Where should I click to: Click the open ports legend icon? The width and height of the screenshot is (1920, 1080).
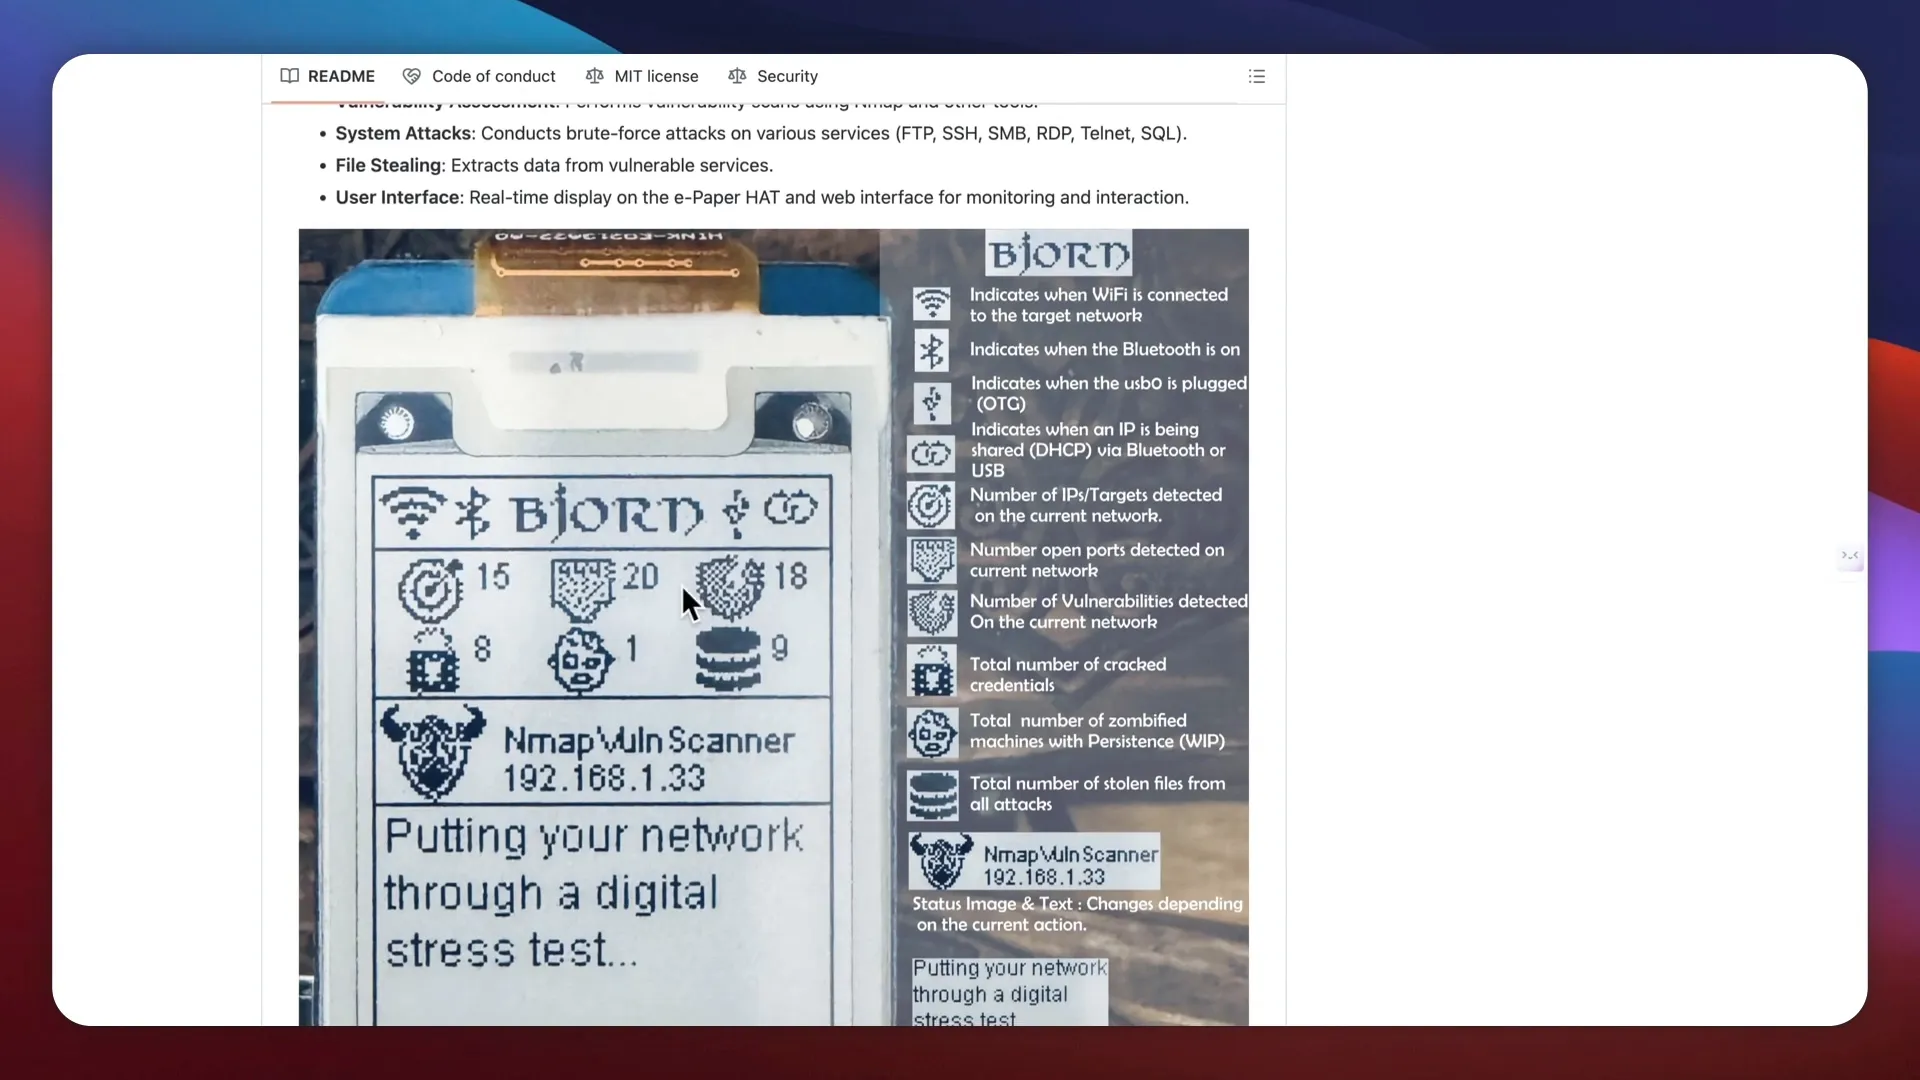931,560
